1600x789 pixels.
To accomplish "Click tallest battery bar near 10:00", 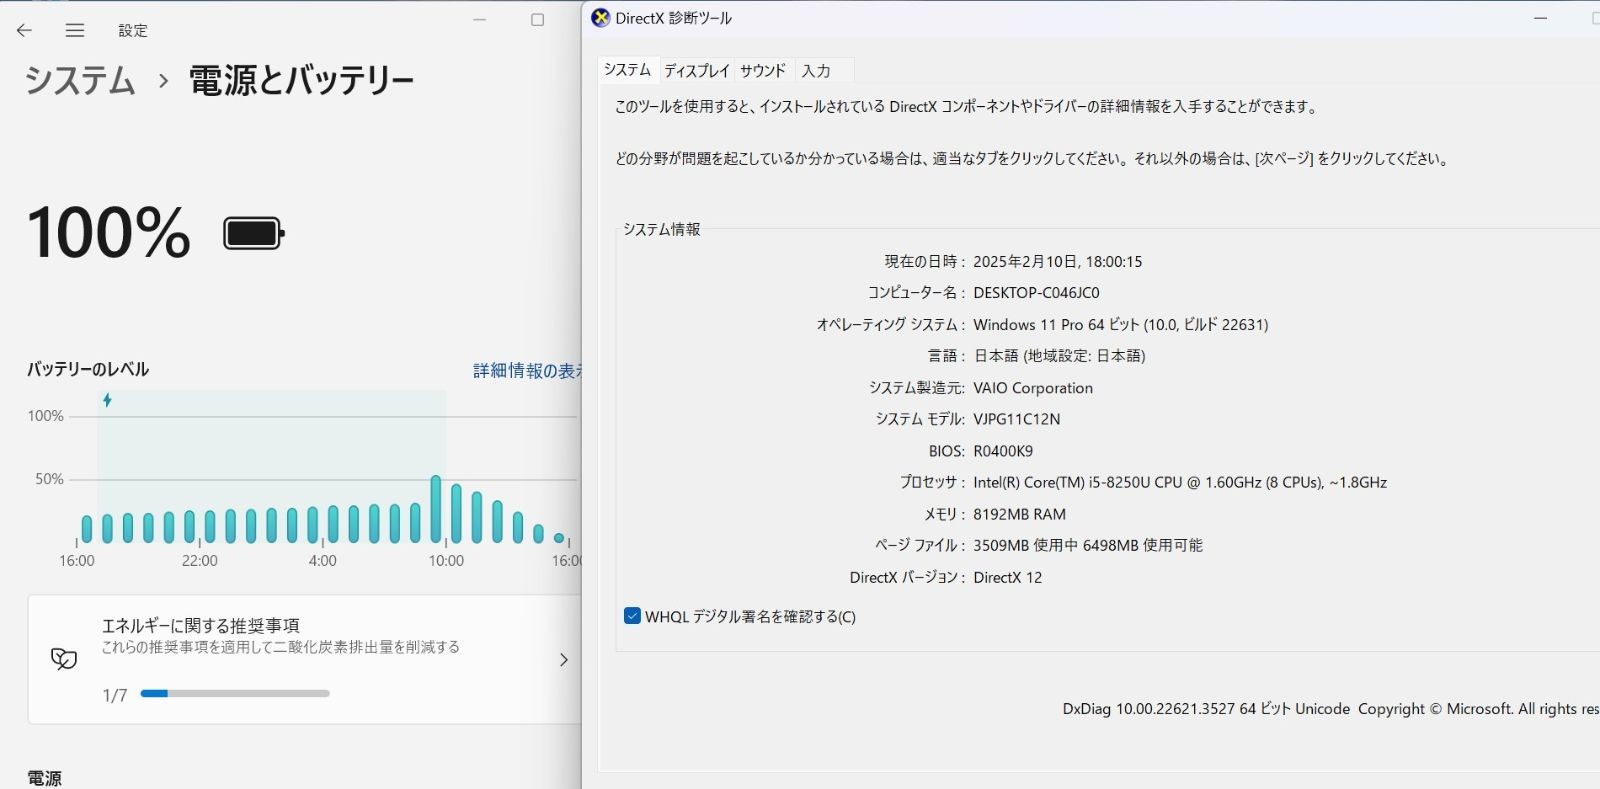I will click(436, 509).
